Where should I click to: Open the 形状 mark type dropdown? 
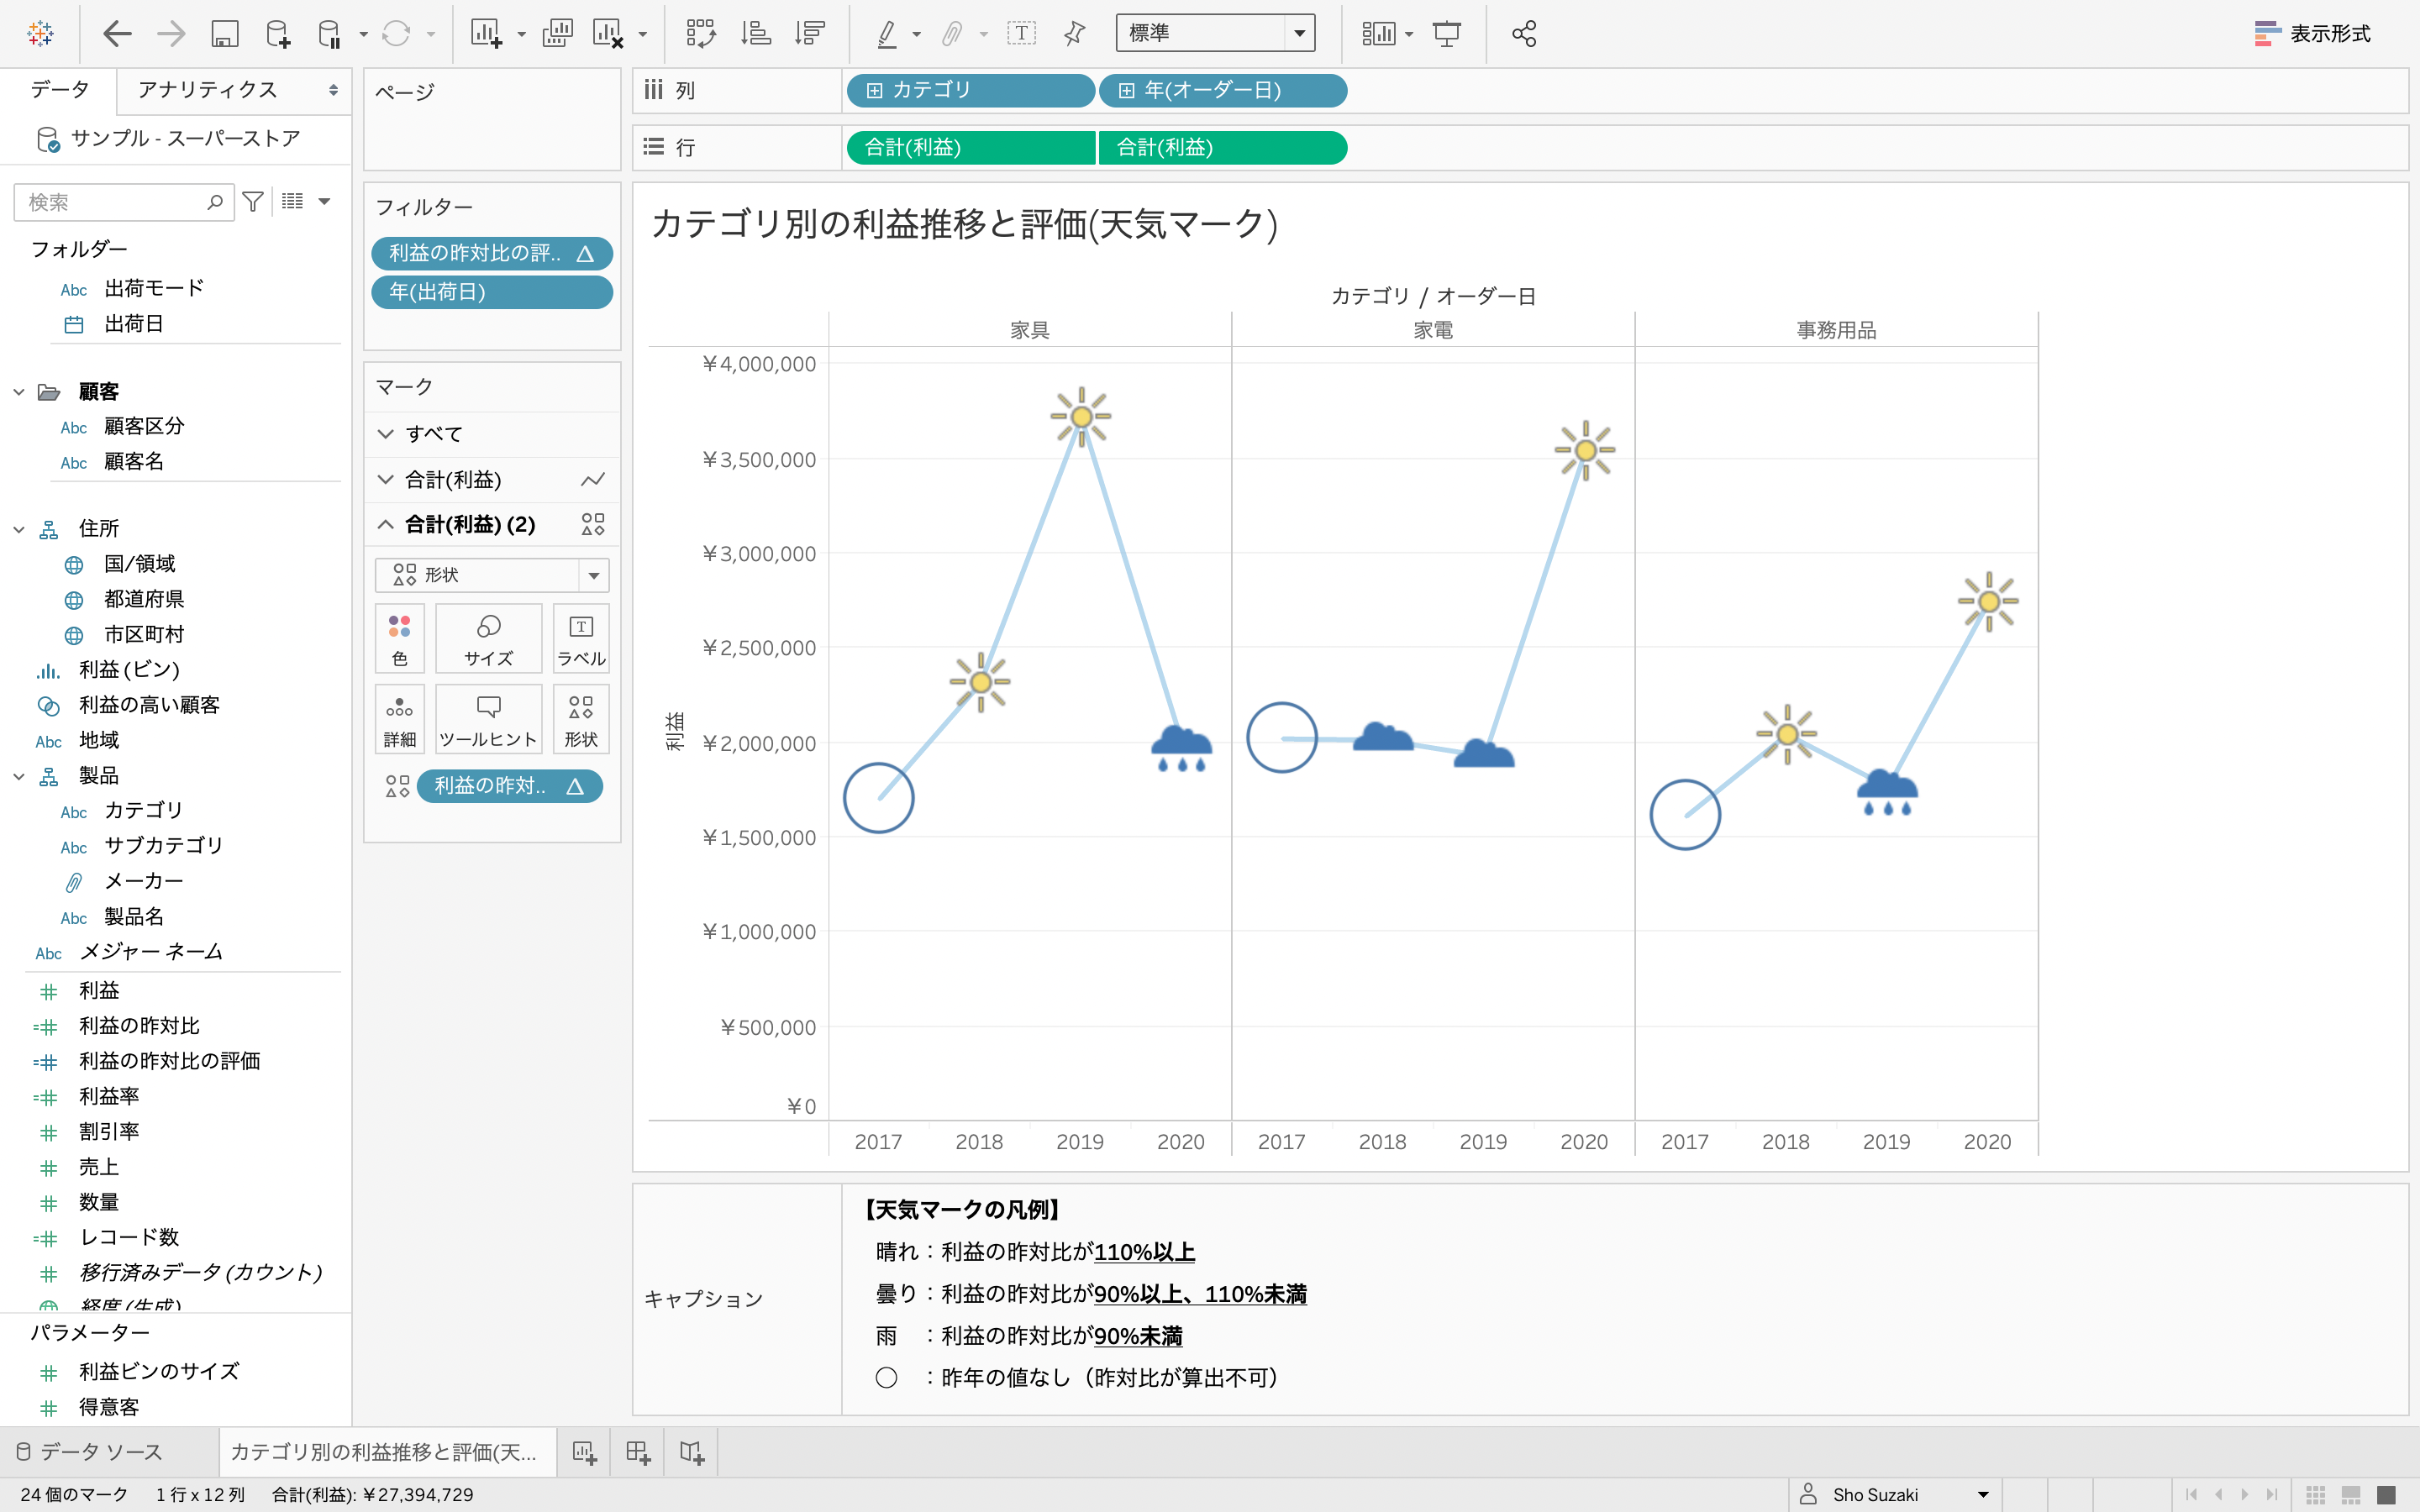(x=593, y=575)
